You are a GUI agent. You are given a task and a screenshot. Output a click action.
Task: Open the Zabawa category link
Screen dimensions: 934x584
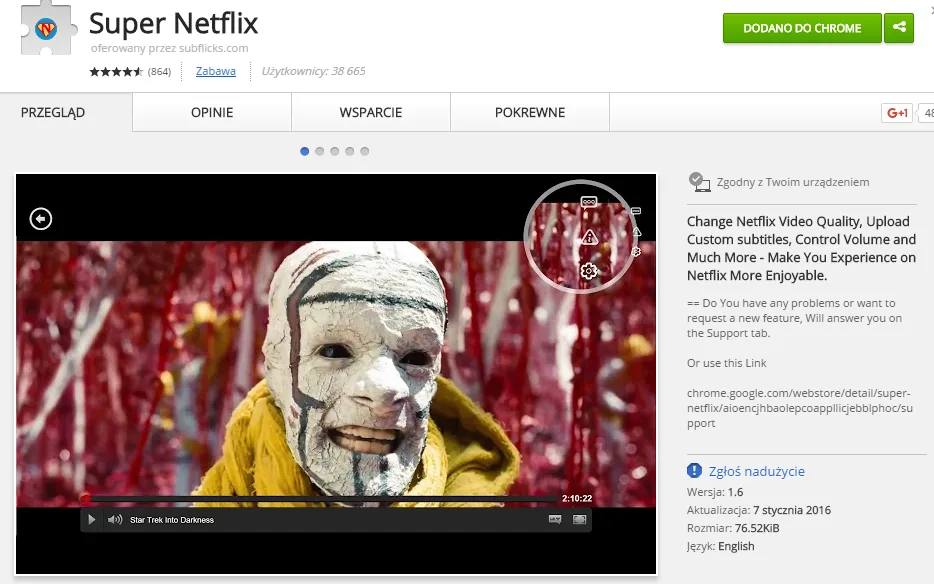pyautogui.click(x=216, y=71)
